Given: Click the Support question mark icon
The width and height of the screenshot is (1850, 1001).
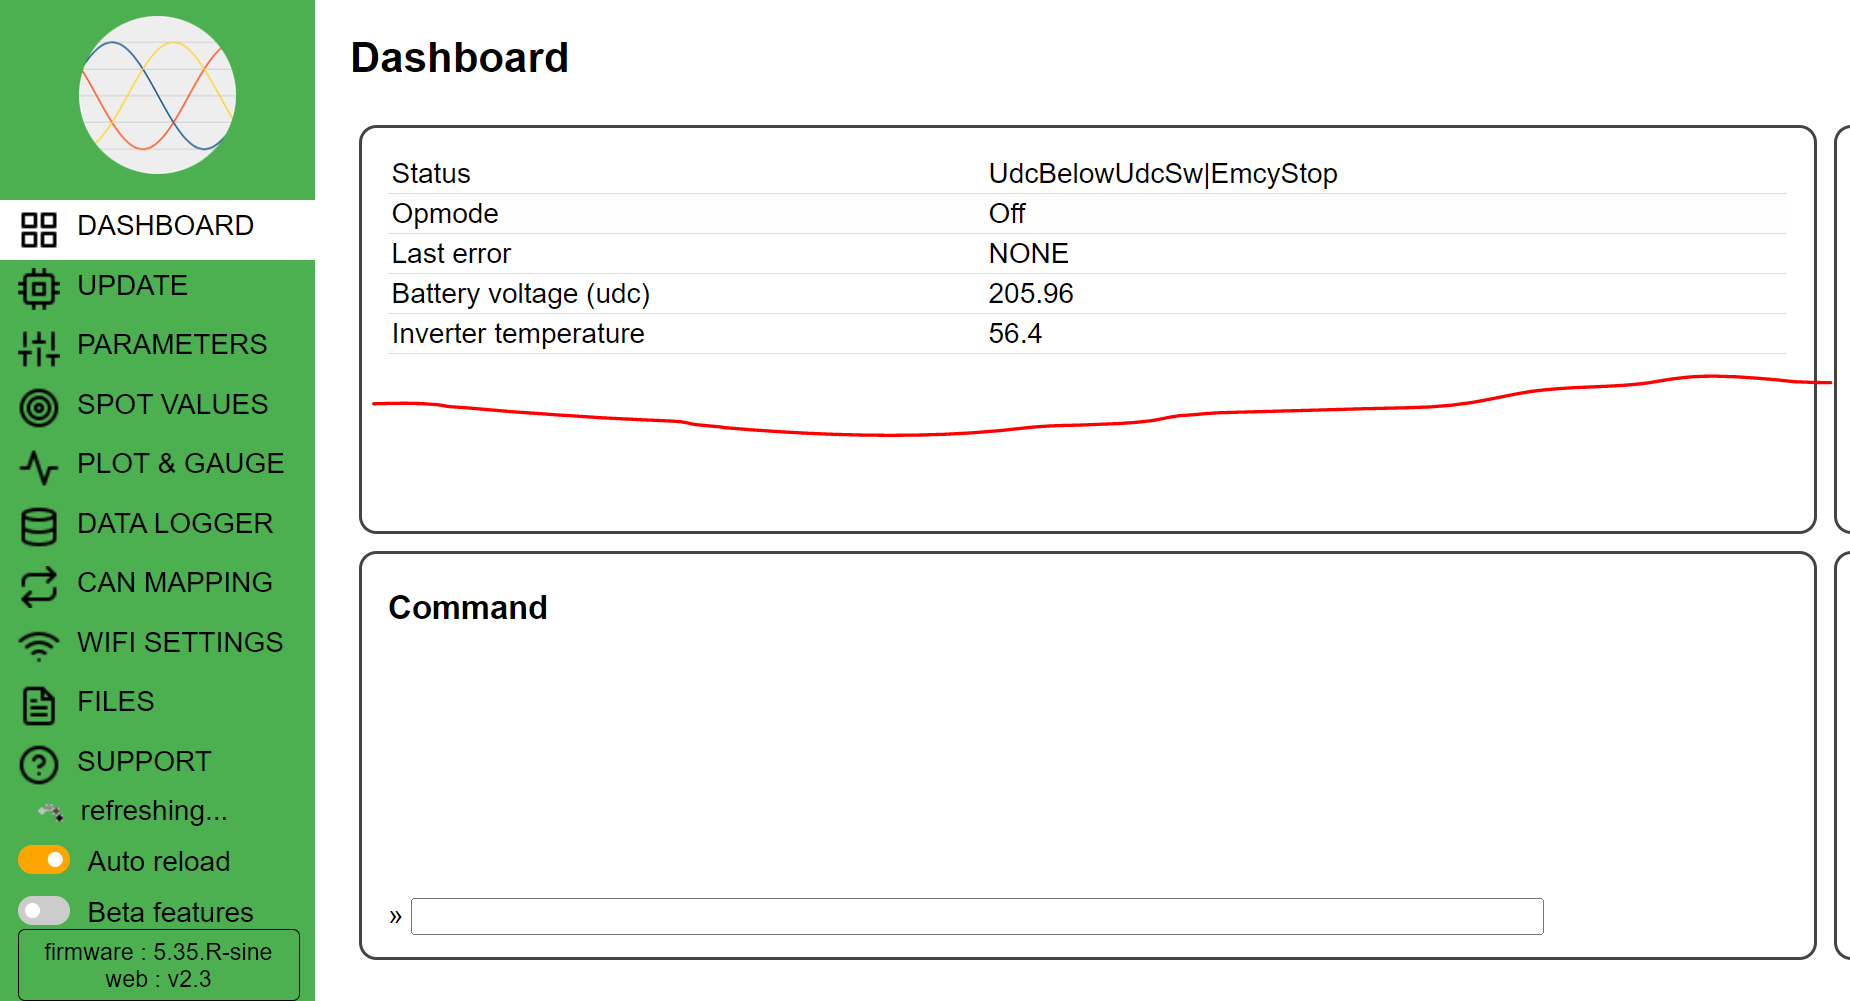Looking at the screenshot, I should (x=39, y=765).
